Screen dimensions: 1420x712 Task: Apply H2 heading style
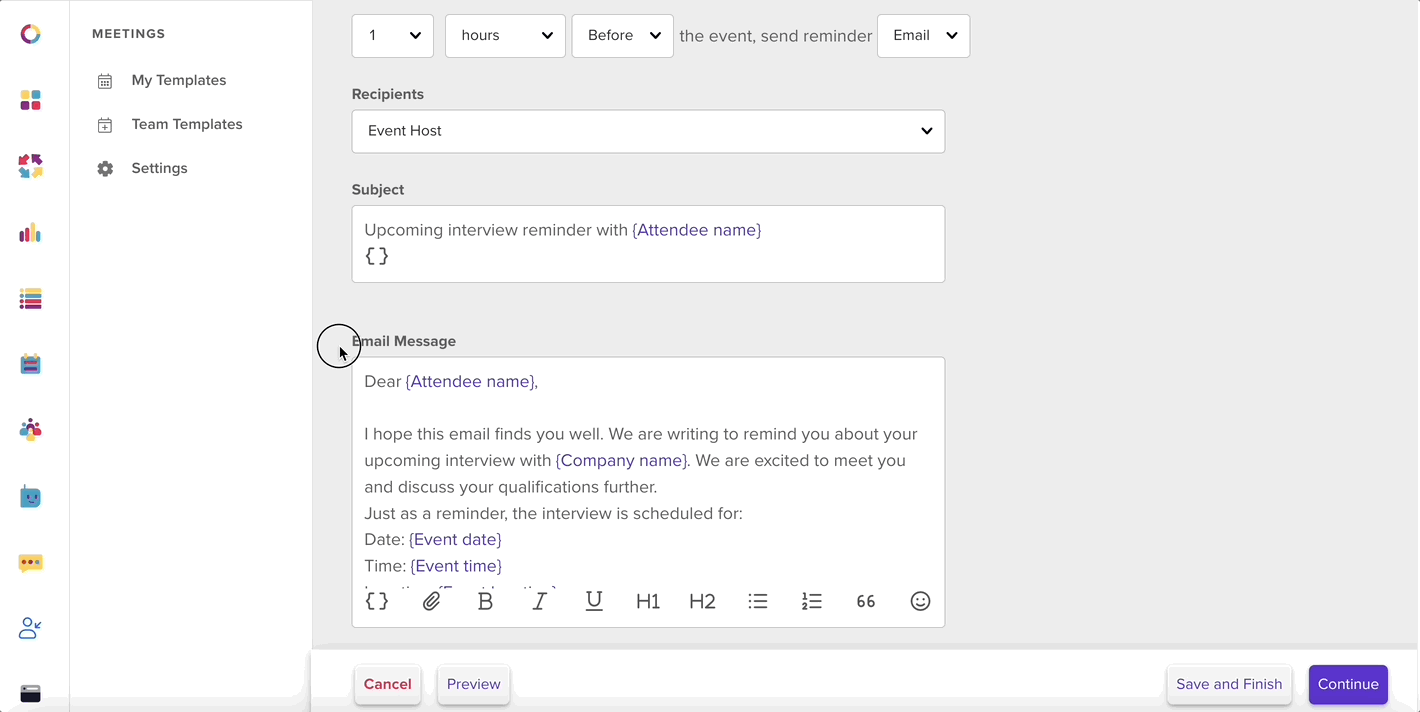coord(703,601)
